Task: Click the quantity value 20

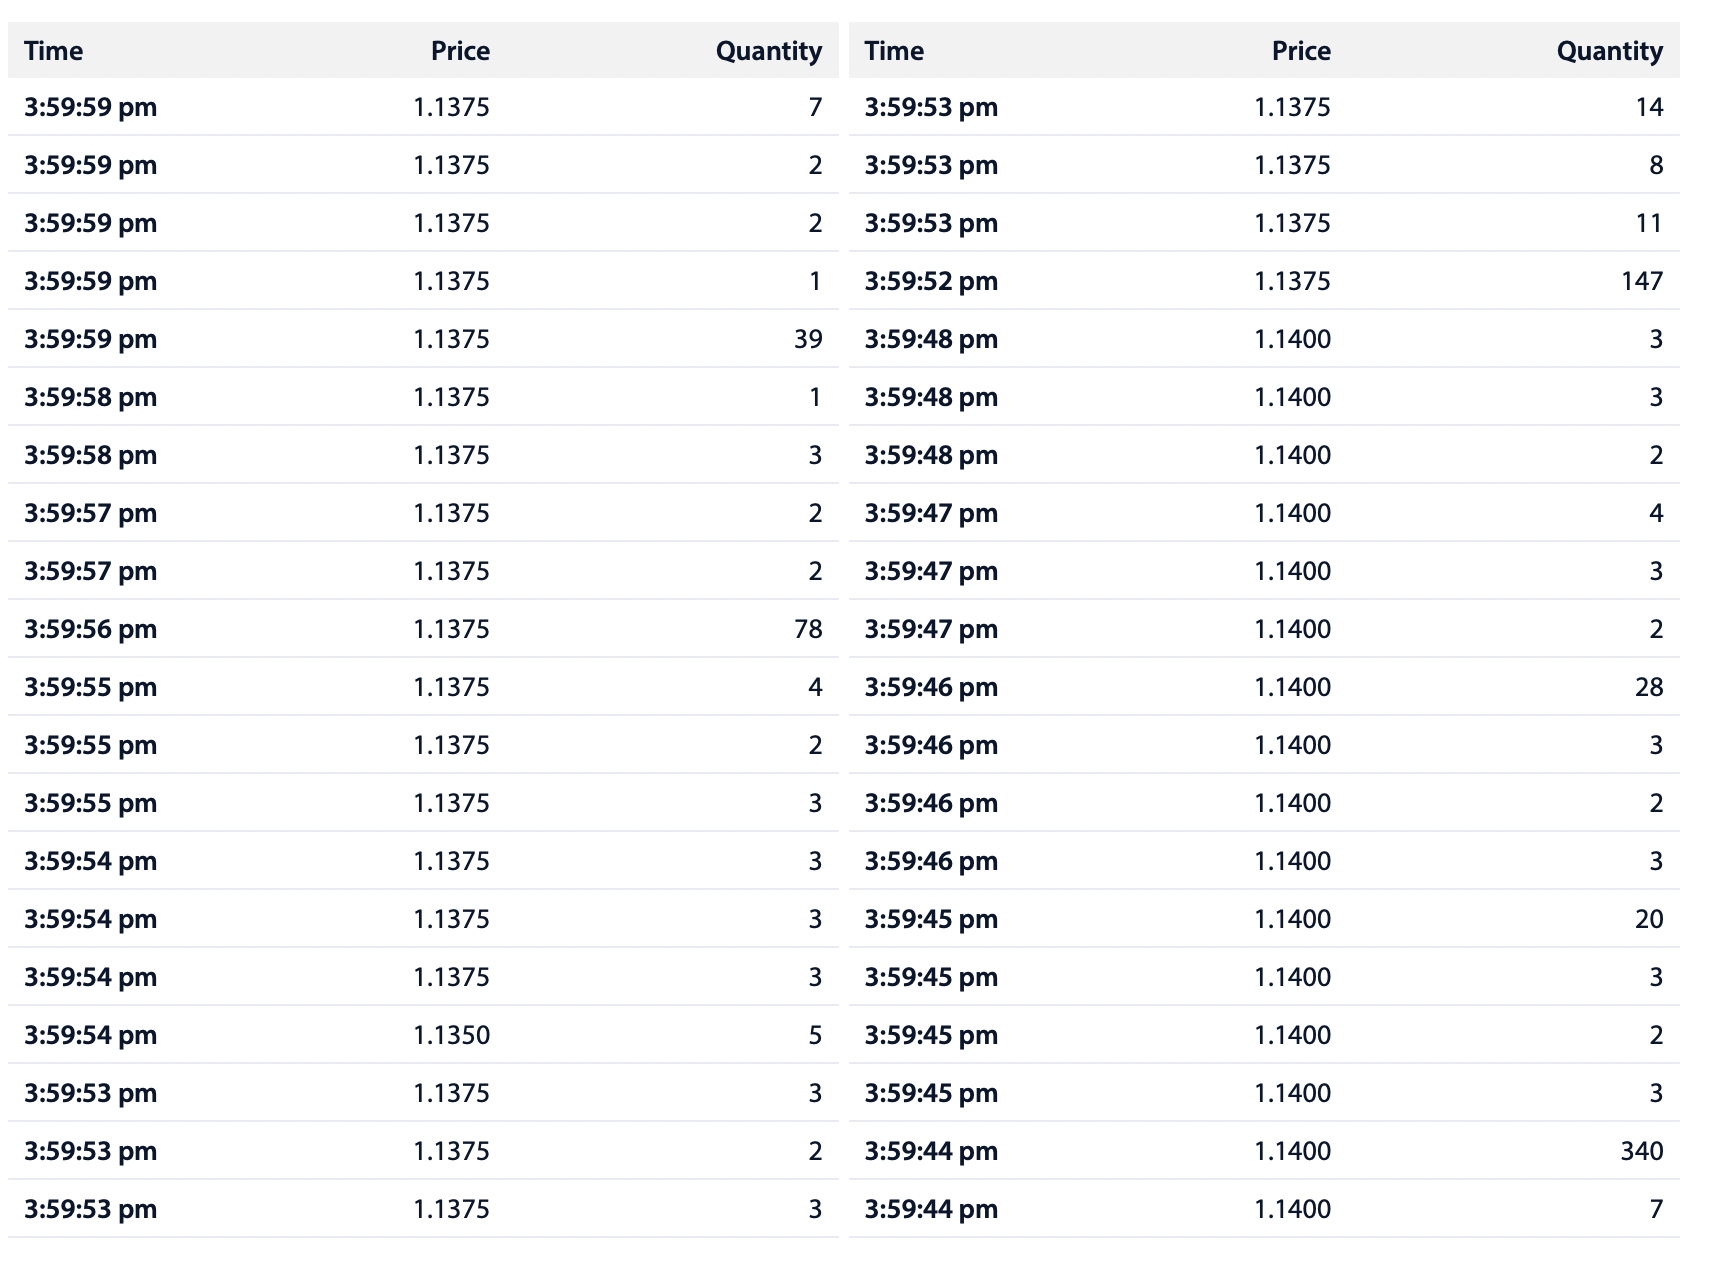Action: pyautogui.click(x=1649, y=919)
